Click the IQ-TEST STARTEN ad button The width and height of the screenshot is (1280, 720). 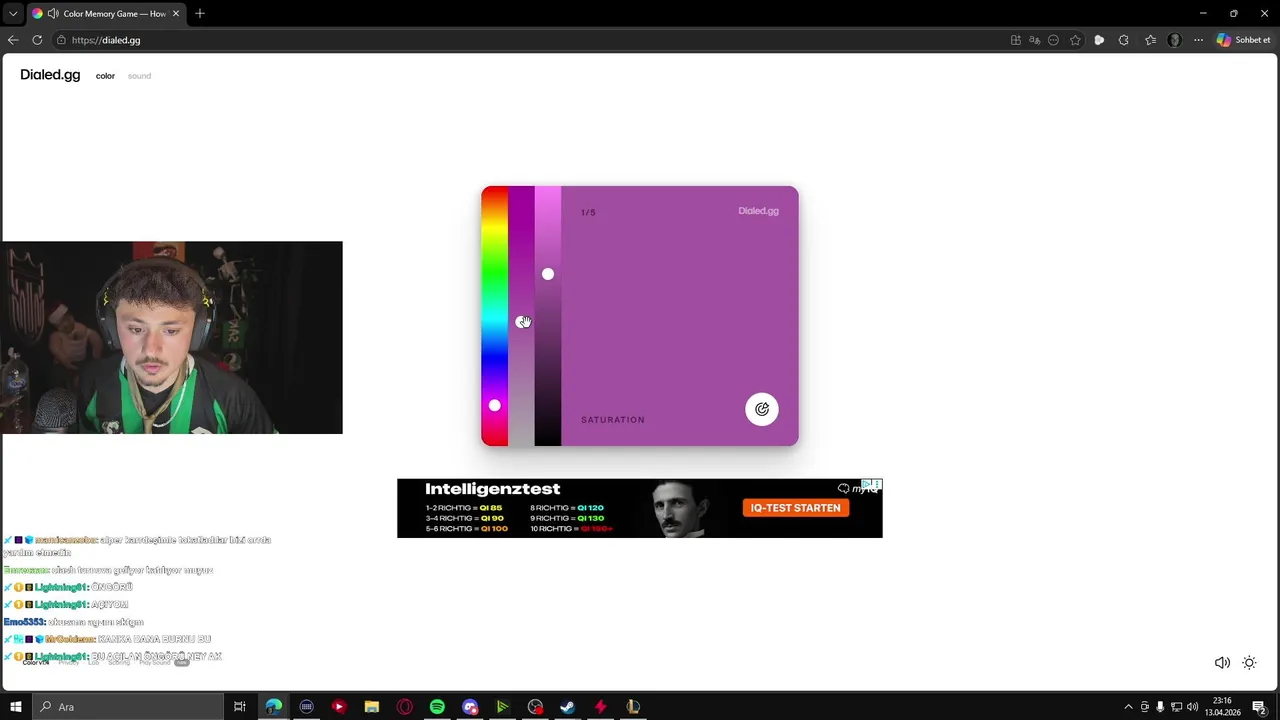pyautogui.click(x=796, y=508)
